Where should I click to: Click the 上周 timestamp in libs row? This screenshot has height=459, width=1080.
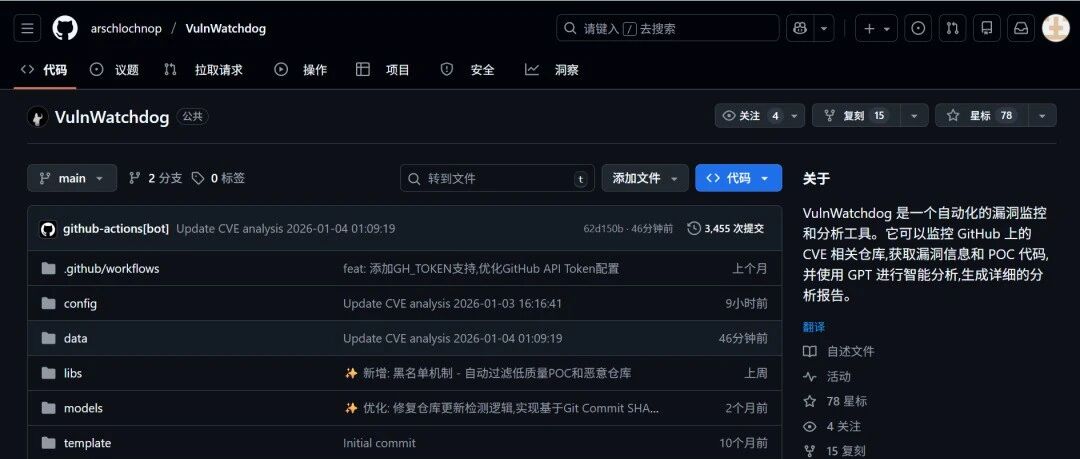click(756, 374)
